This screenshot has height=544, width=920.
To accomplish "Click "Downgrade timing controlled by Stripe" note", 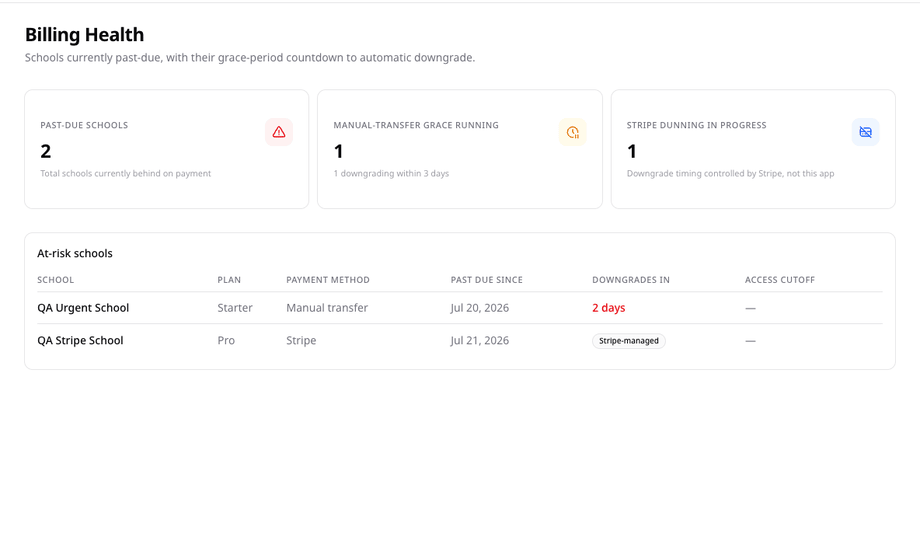I will [730, 174].
